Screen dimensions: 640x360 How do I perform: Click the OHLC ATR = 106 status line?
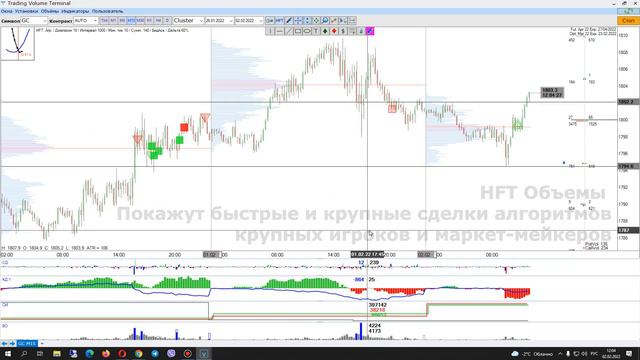[54, 248]
